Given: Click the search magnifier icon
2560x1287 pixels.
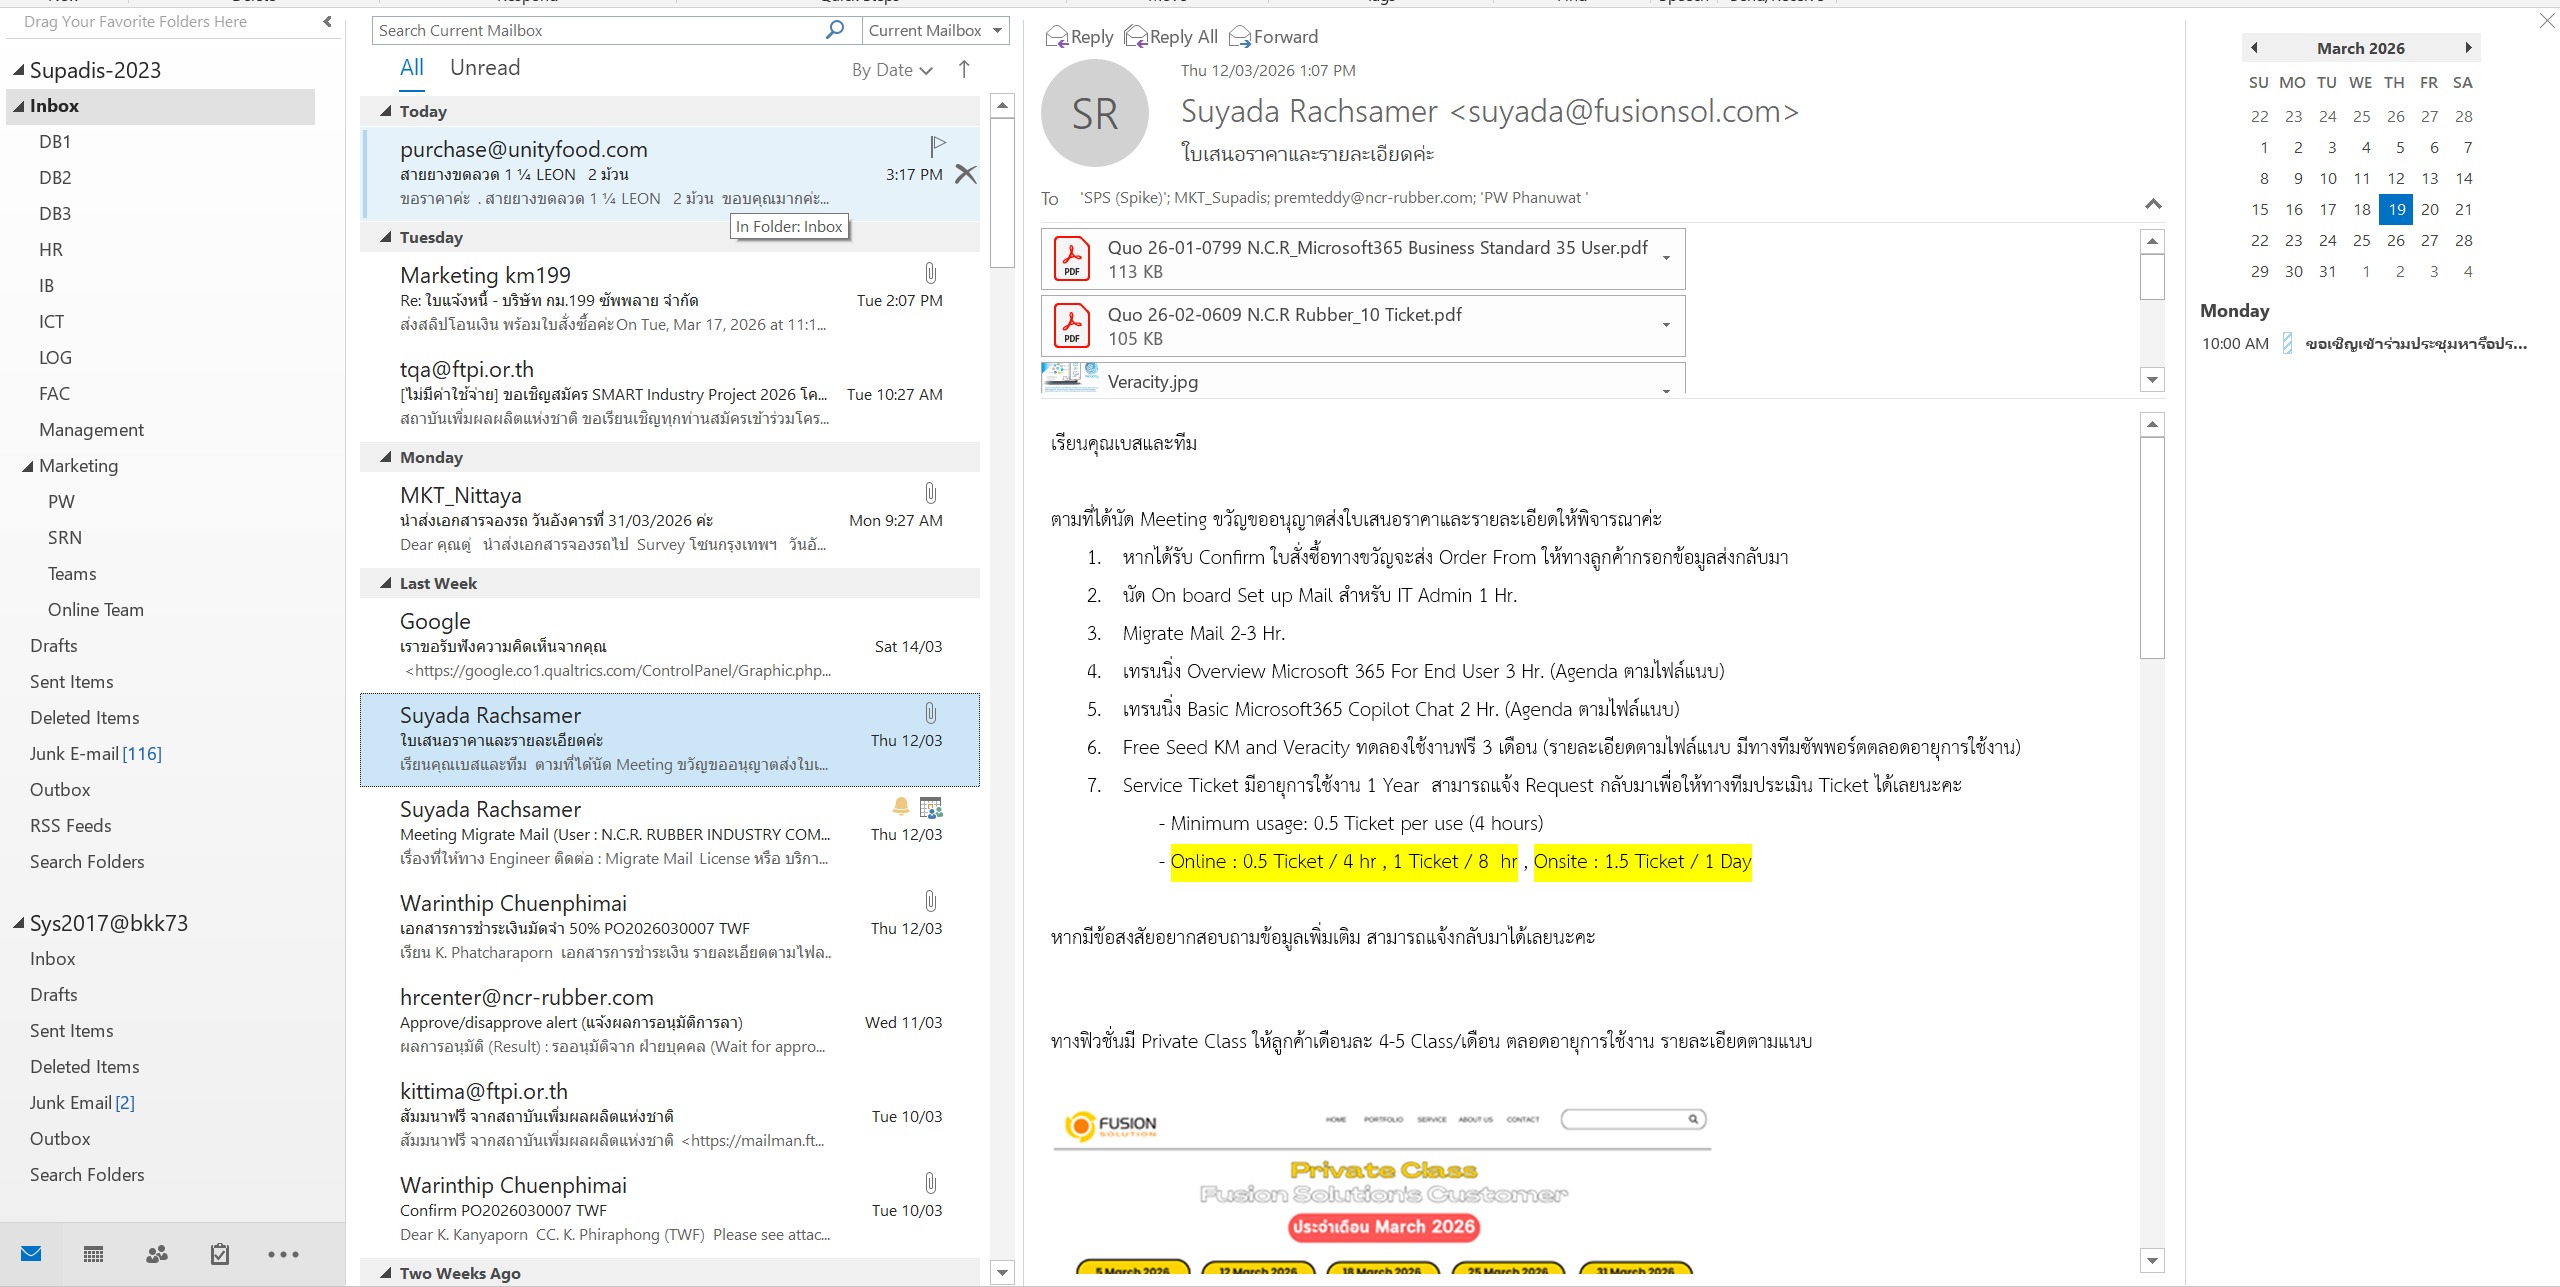Looking at the screenshot, I should (x=835, y=30).
